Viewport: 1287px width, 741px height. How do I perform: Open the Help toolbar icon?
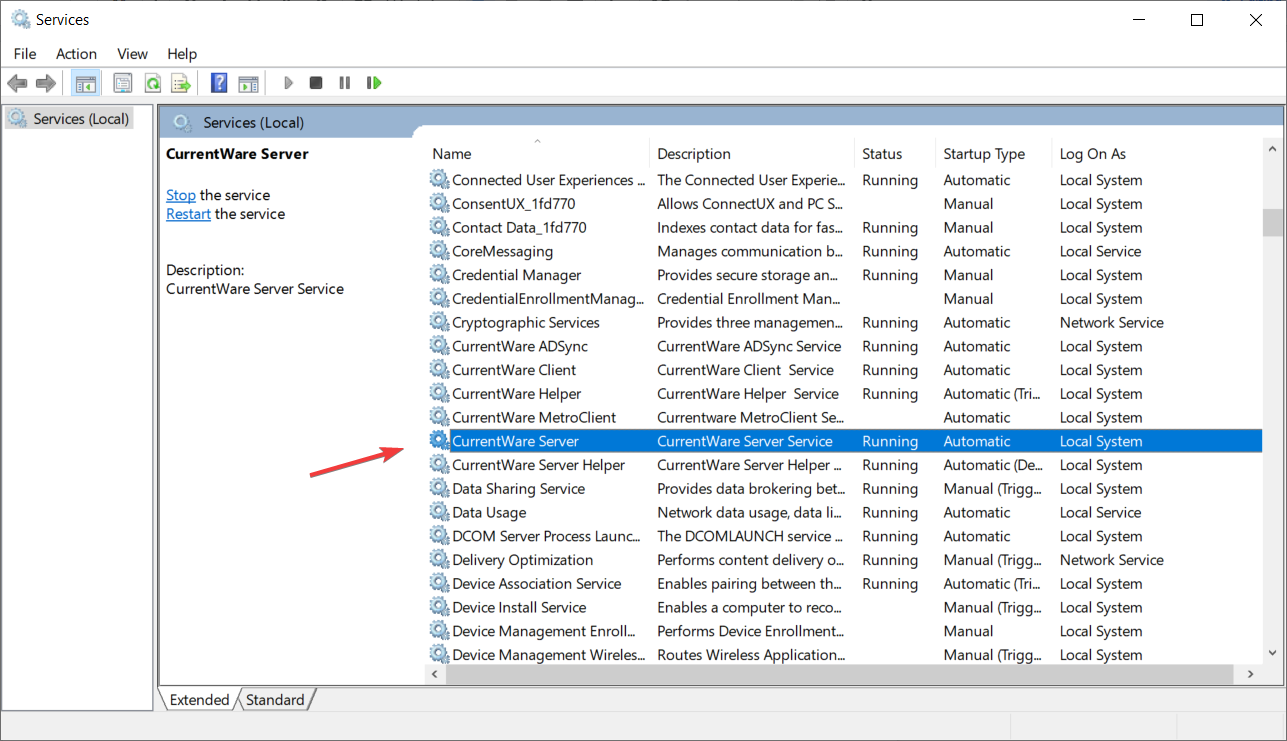[x=219, y=83]
